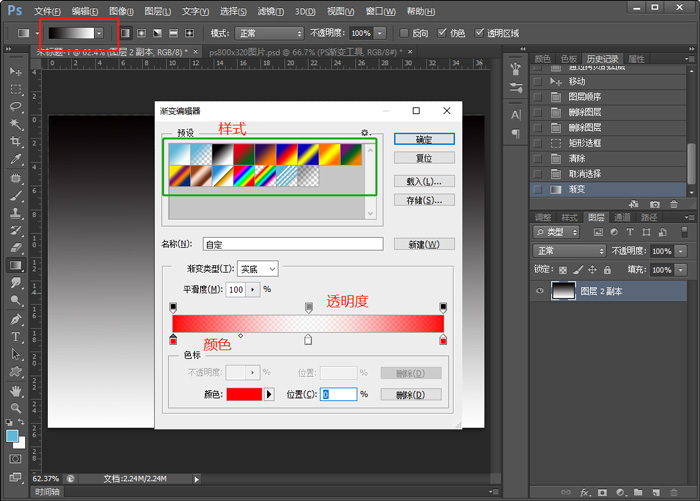Image resolution: width=700 pixels, height=501 pixels.
Task: Set history brush source for 移动 state
Action: [x=538, y=81]
